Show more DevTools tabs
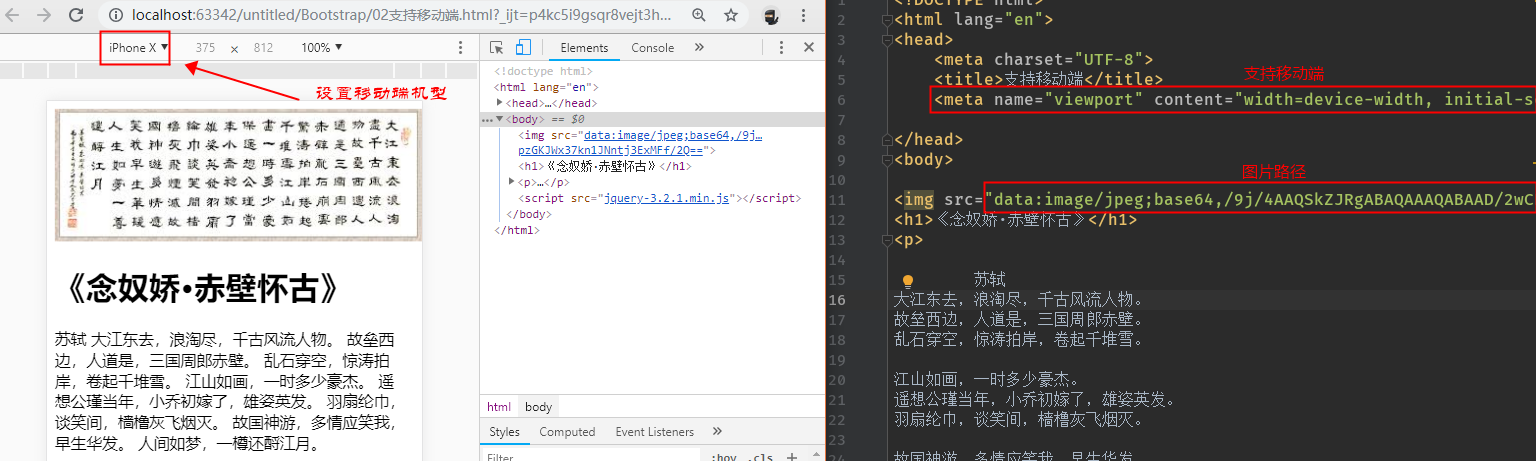 (699, 47)
